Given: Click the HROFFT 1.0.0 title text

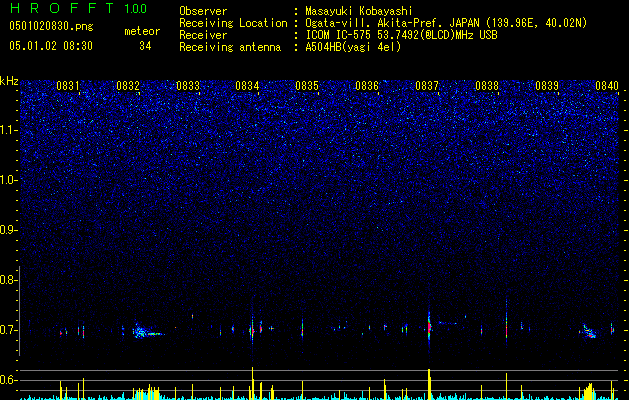Looking at the screenshot, I should [x=78, y=8].
